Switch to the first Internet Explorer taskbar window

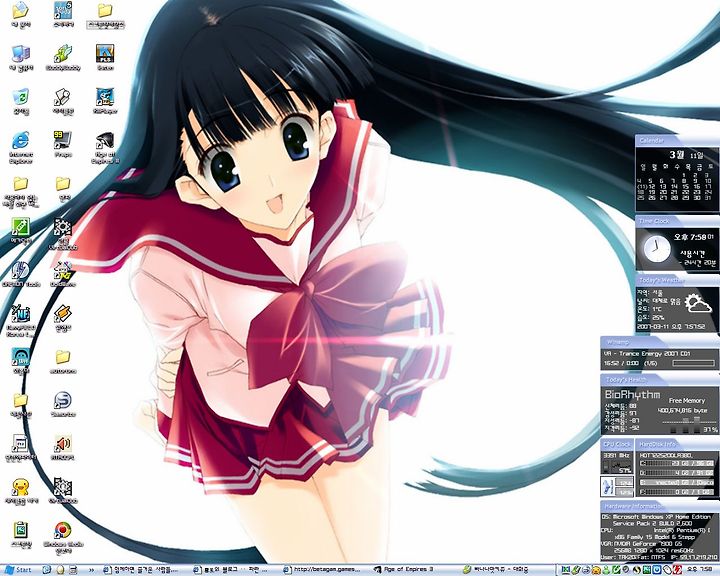142,570
